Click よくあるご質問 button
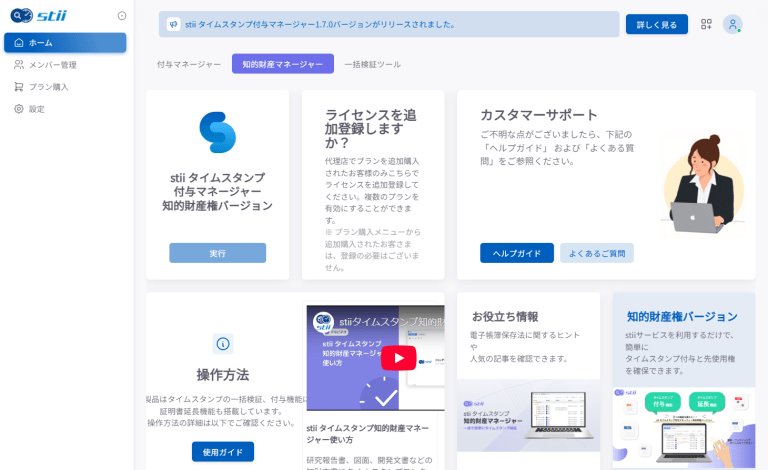Image resolution: width=768 pixels, height=470 pixels. (x=597, y=253)
